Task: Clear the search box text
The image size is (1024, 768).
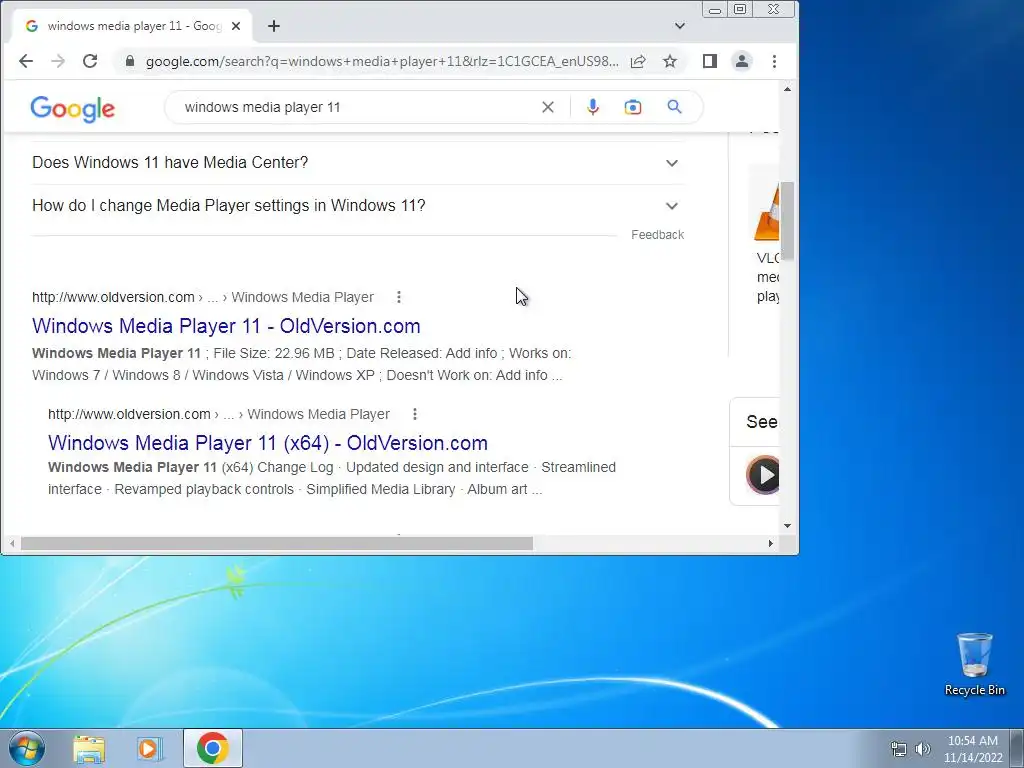Action: pyautogui.click(x=548, y=107)
